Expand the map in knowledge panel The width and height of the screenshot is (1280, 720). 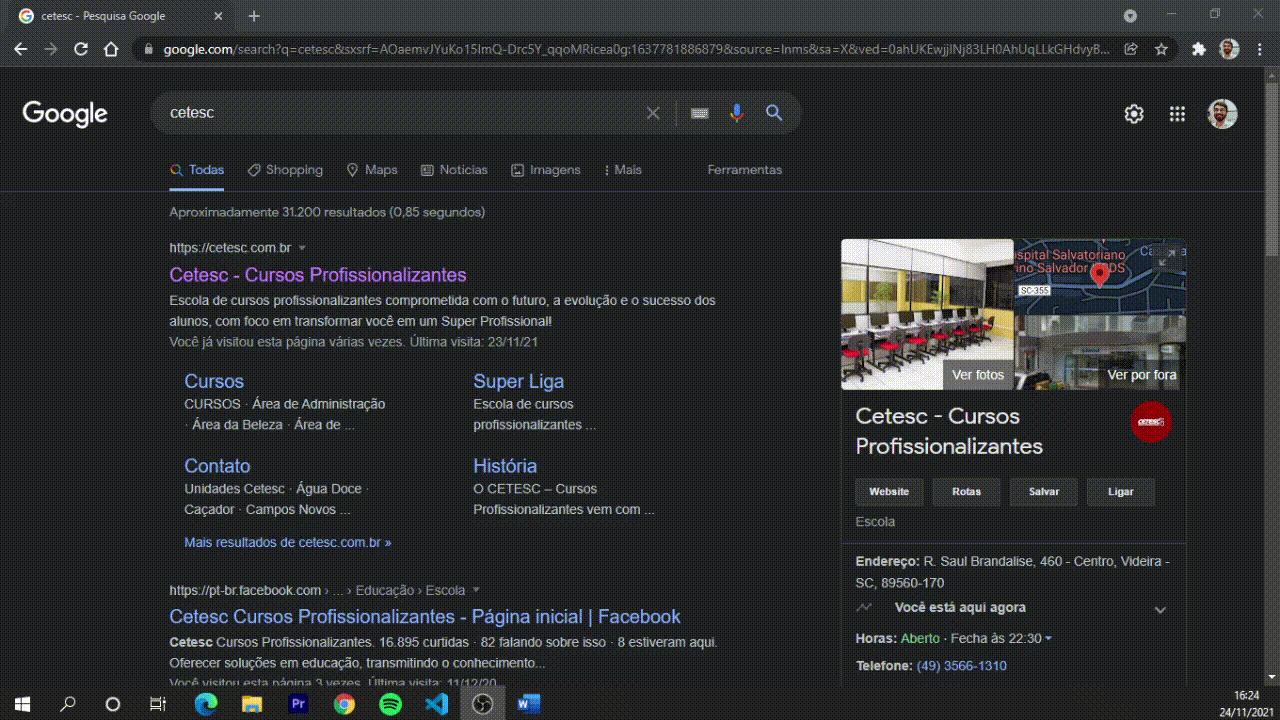[1167, 257]
